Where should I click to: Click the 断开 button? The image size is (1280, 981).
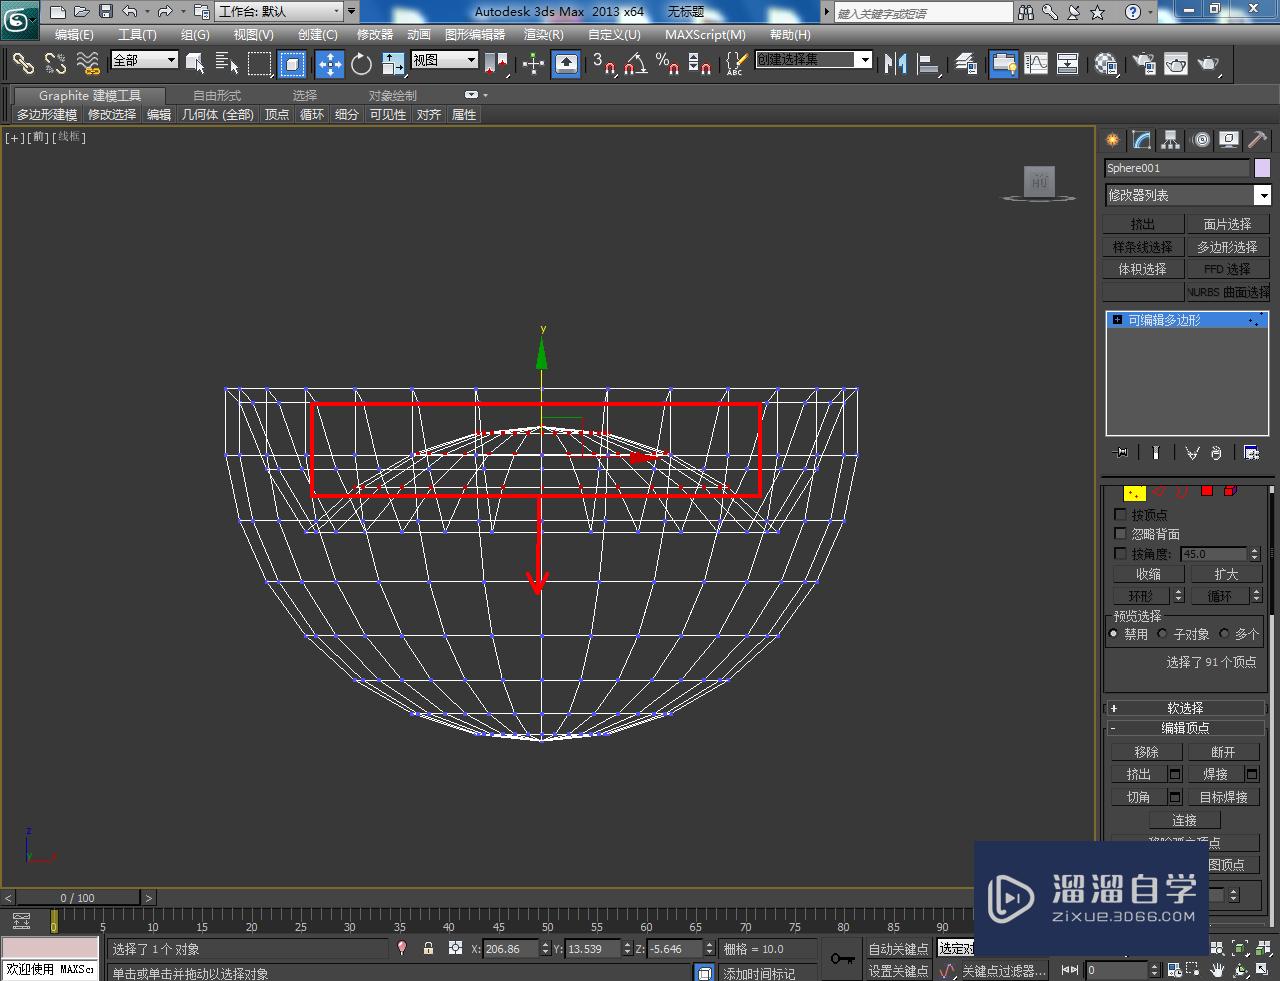(x=1223, y=752)
